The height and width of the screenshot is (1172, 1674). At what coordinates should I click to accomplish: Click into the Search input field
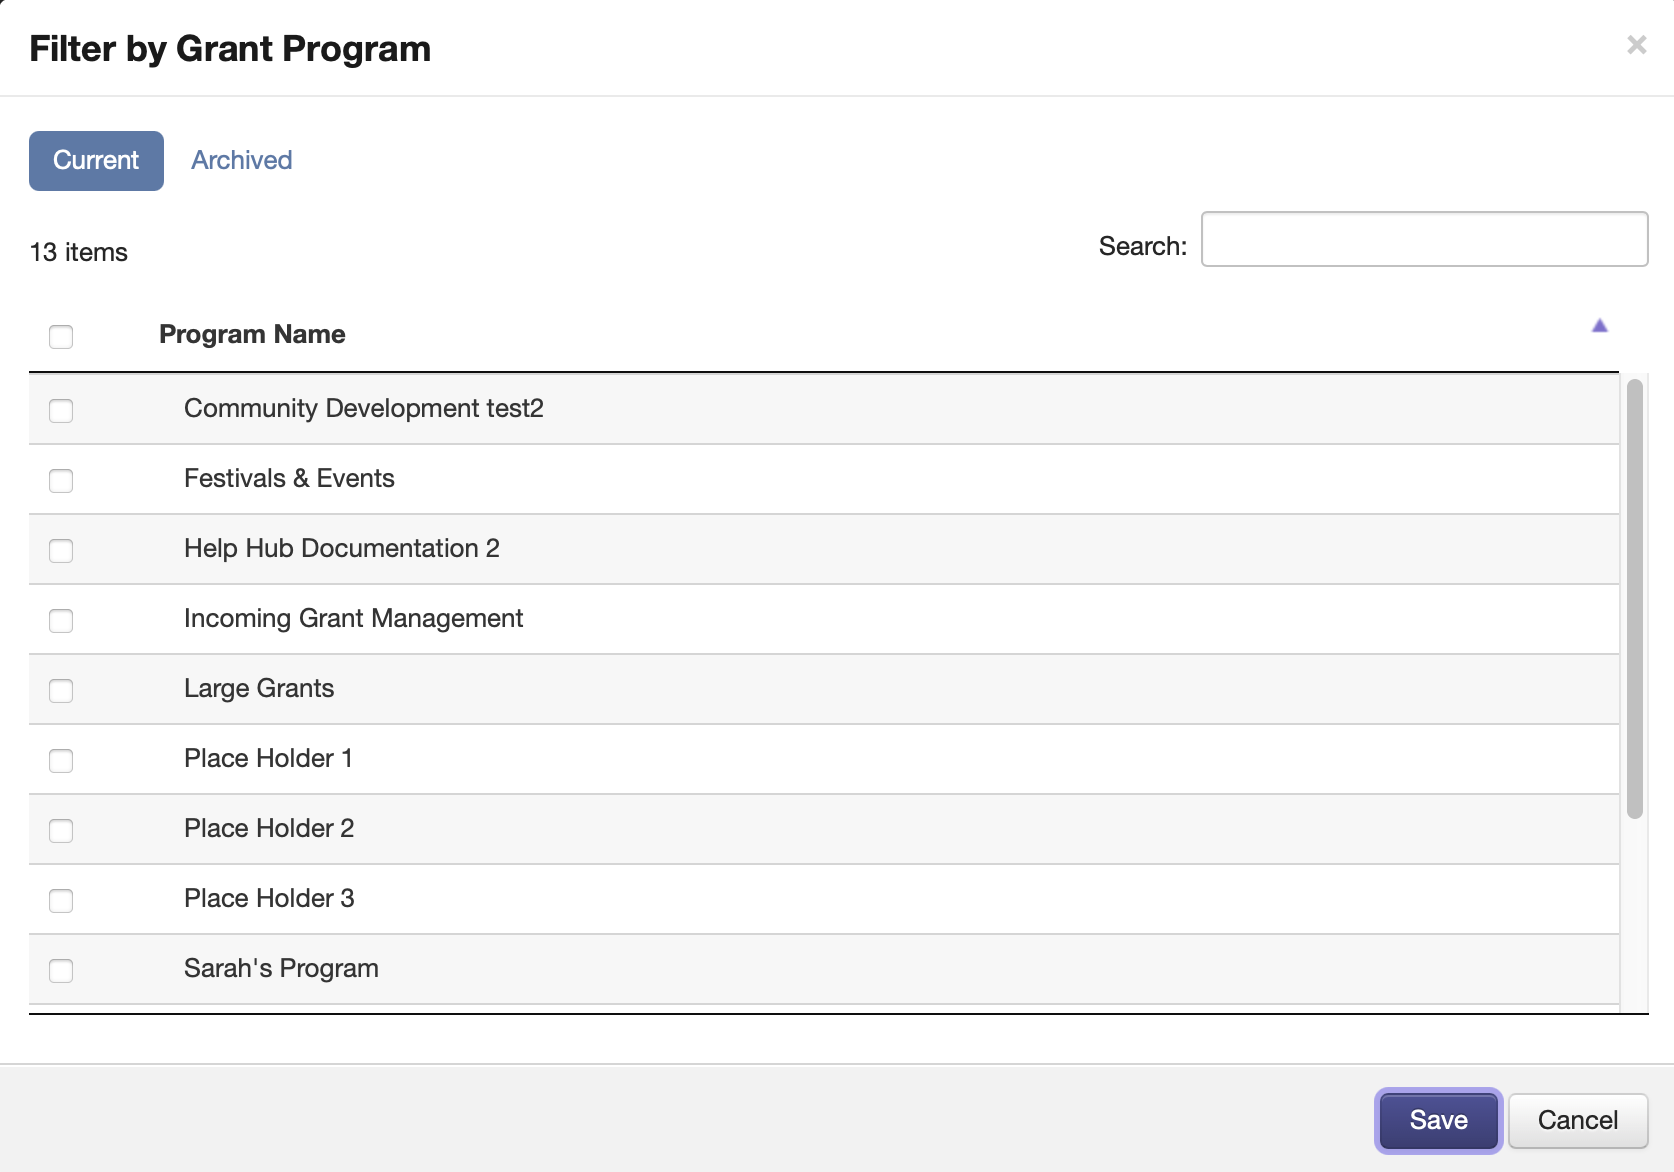tap(1423, 239)
